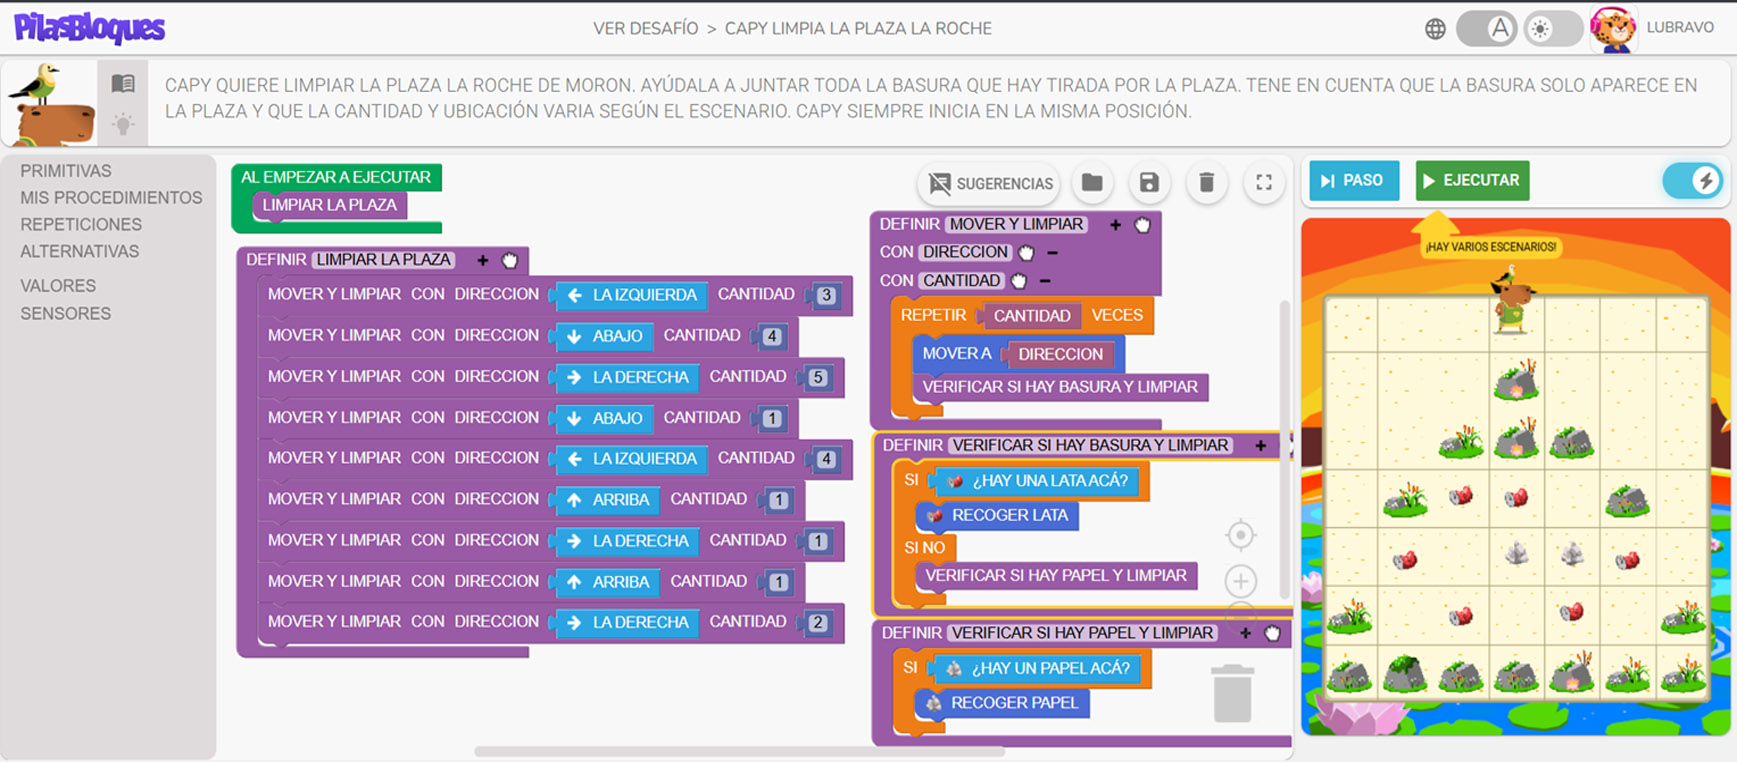The width and height of the screenshot is (1737, 762).
Task: Click the workspace trash can
Action: click(1232, 693)
